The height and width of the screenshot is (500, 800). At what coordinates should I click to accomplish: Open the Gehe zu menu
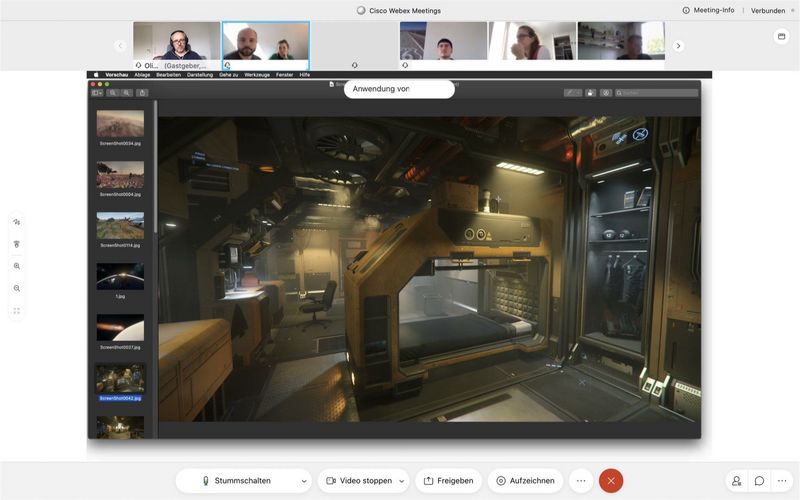[229, 74]
